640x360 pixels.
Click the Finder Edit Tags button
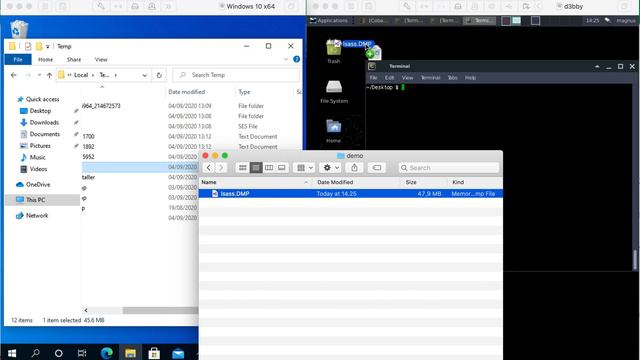(377, 168)
